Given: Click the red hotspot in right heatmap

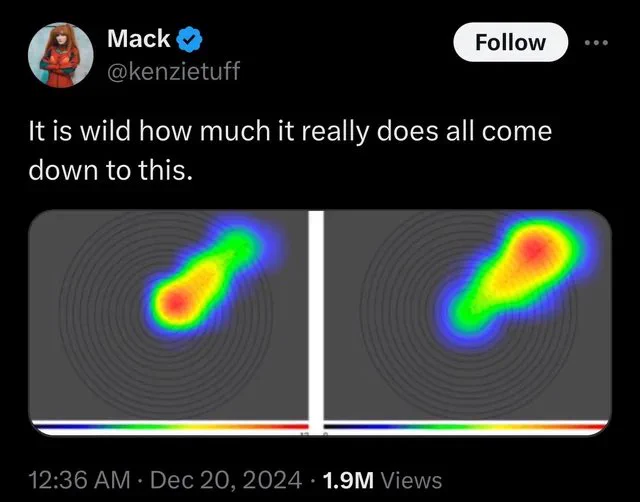Looking at the screenshot, I should point(535,247).
